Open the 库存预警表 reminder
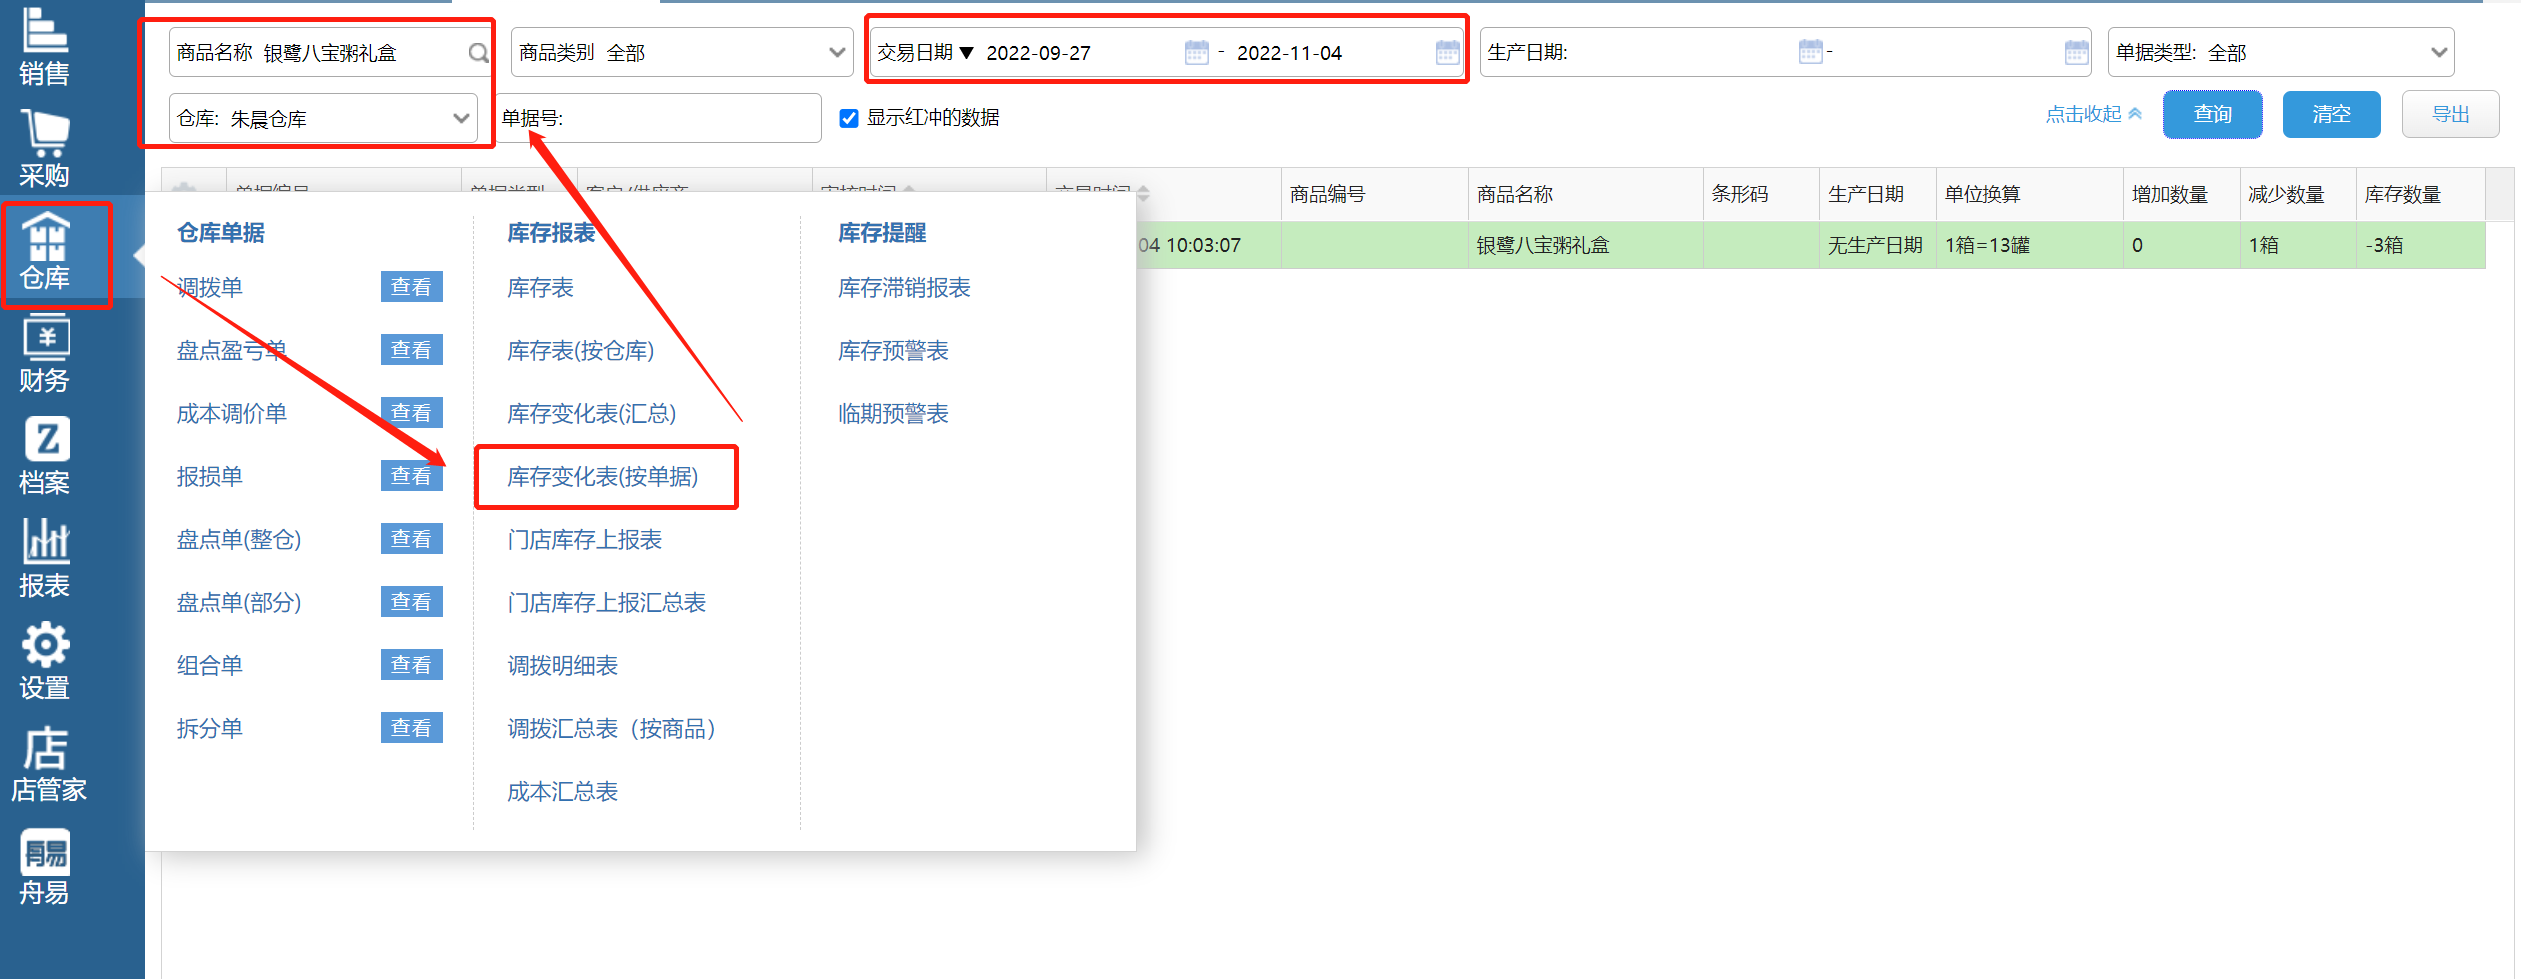This screenshot has height=979, width=2521. pos(893,351)
